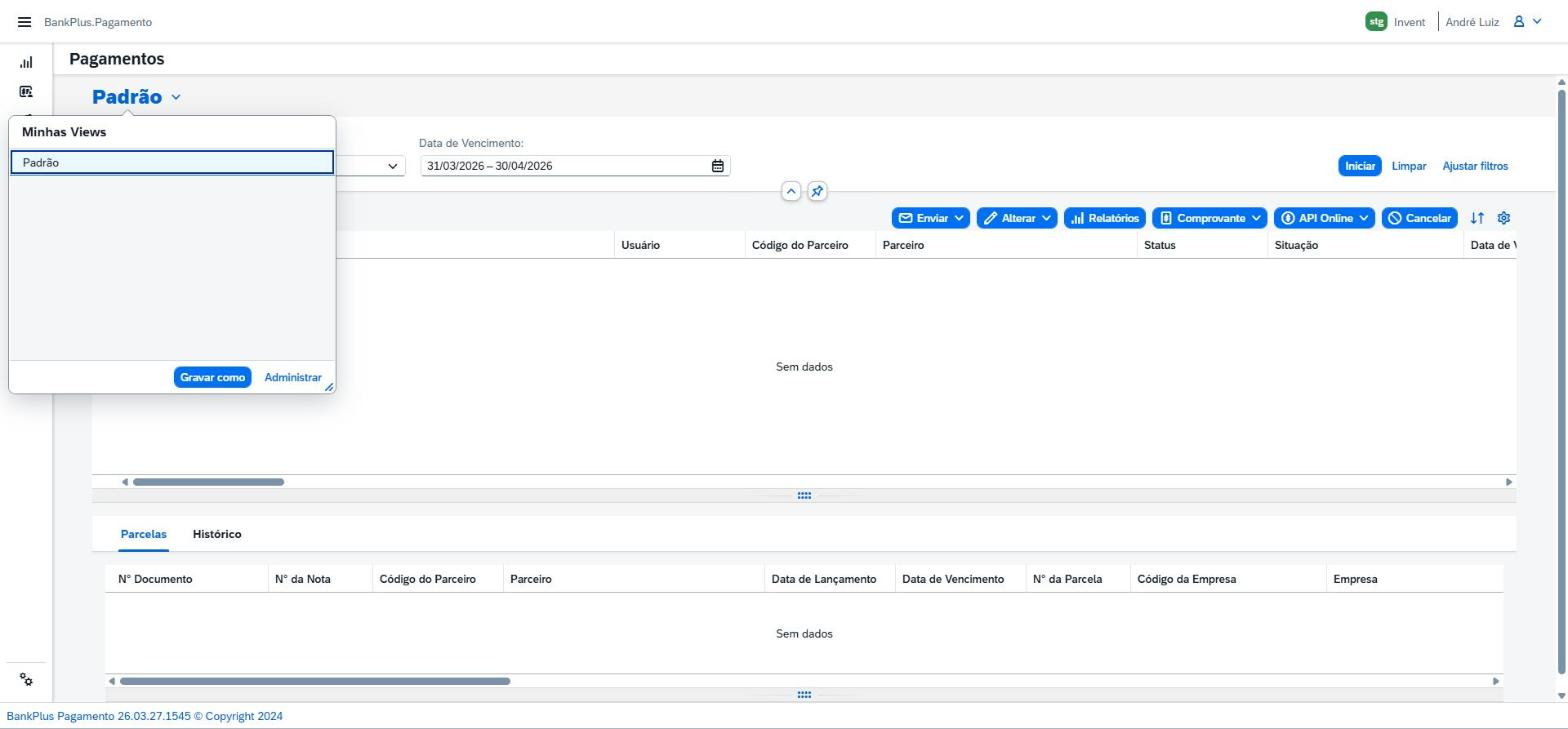Open the payments sidebar icon below the chart icon
Screen dimensions: 1568x729
[26, 91]
